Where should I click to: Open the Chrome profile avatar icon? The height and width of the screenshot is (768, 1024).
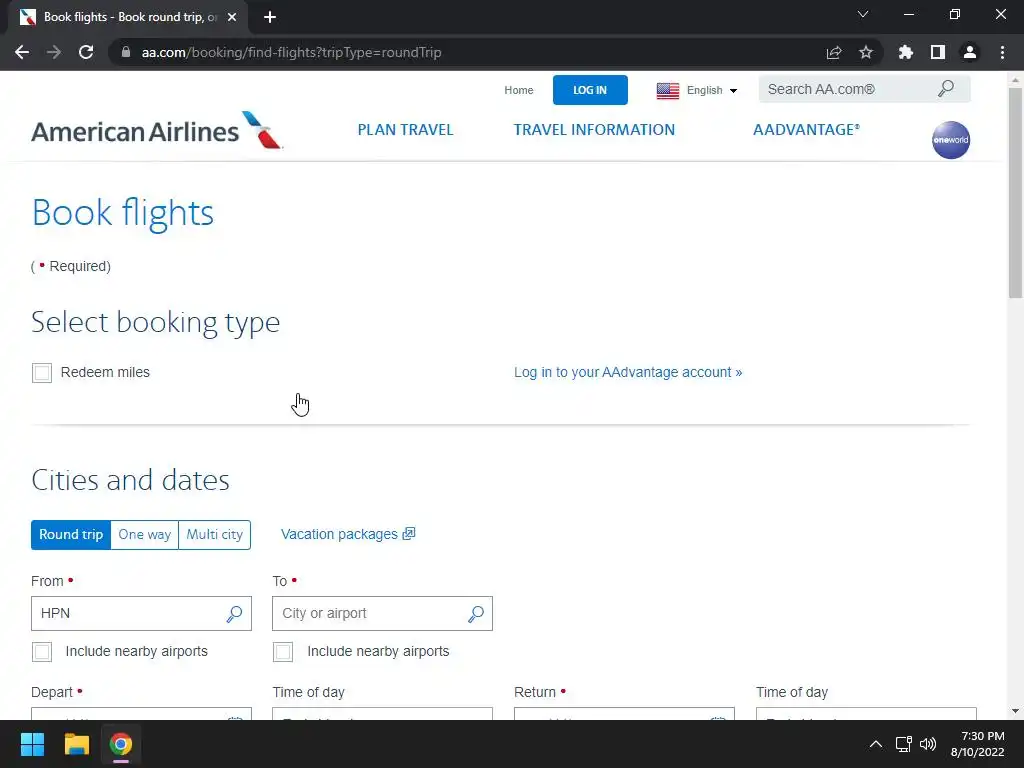[970, 52]
